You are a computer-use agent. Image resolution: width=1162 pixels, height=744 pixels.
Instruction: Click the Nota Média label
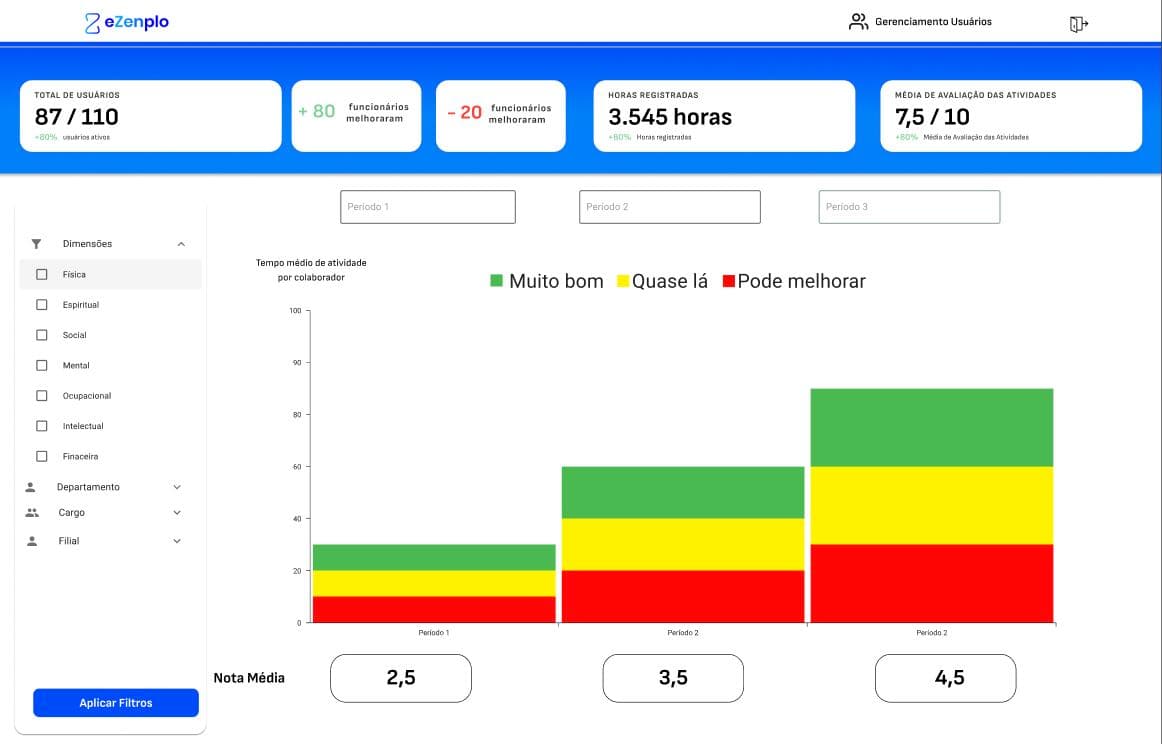click(249, 677)
